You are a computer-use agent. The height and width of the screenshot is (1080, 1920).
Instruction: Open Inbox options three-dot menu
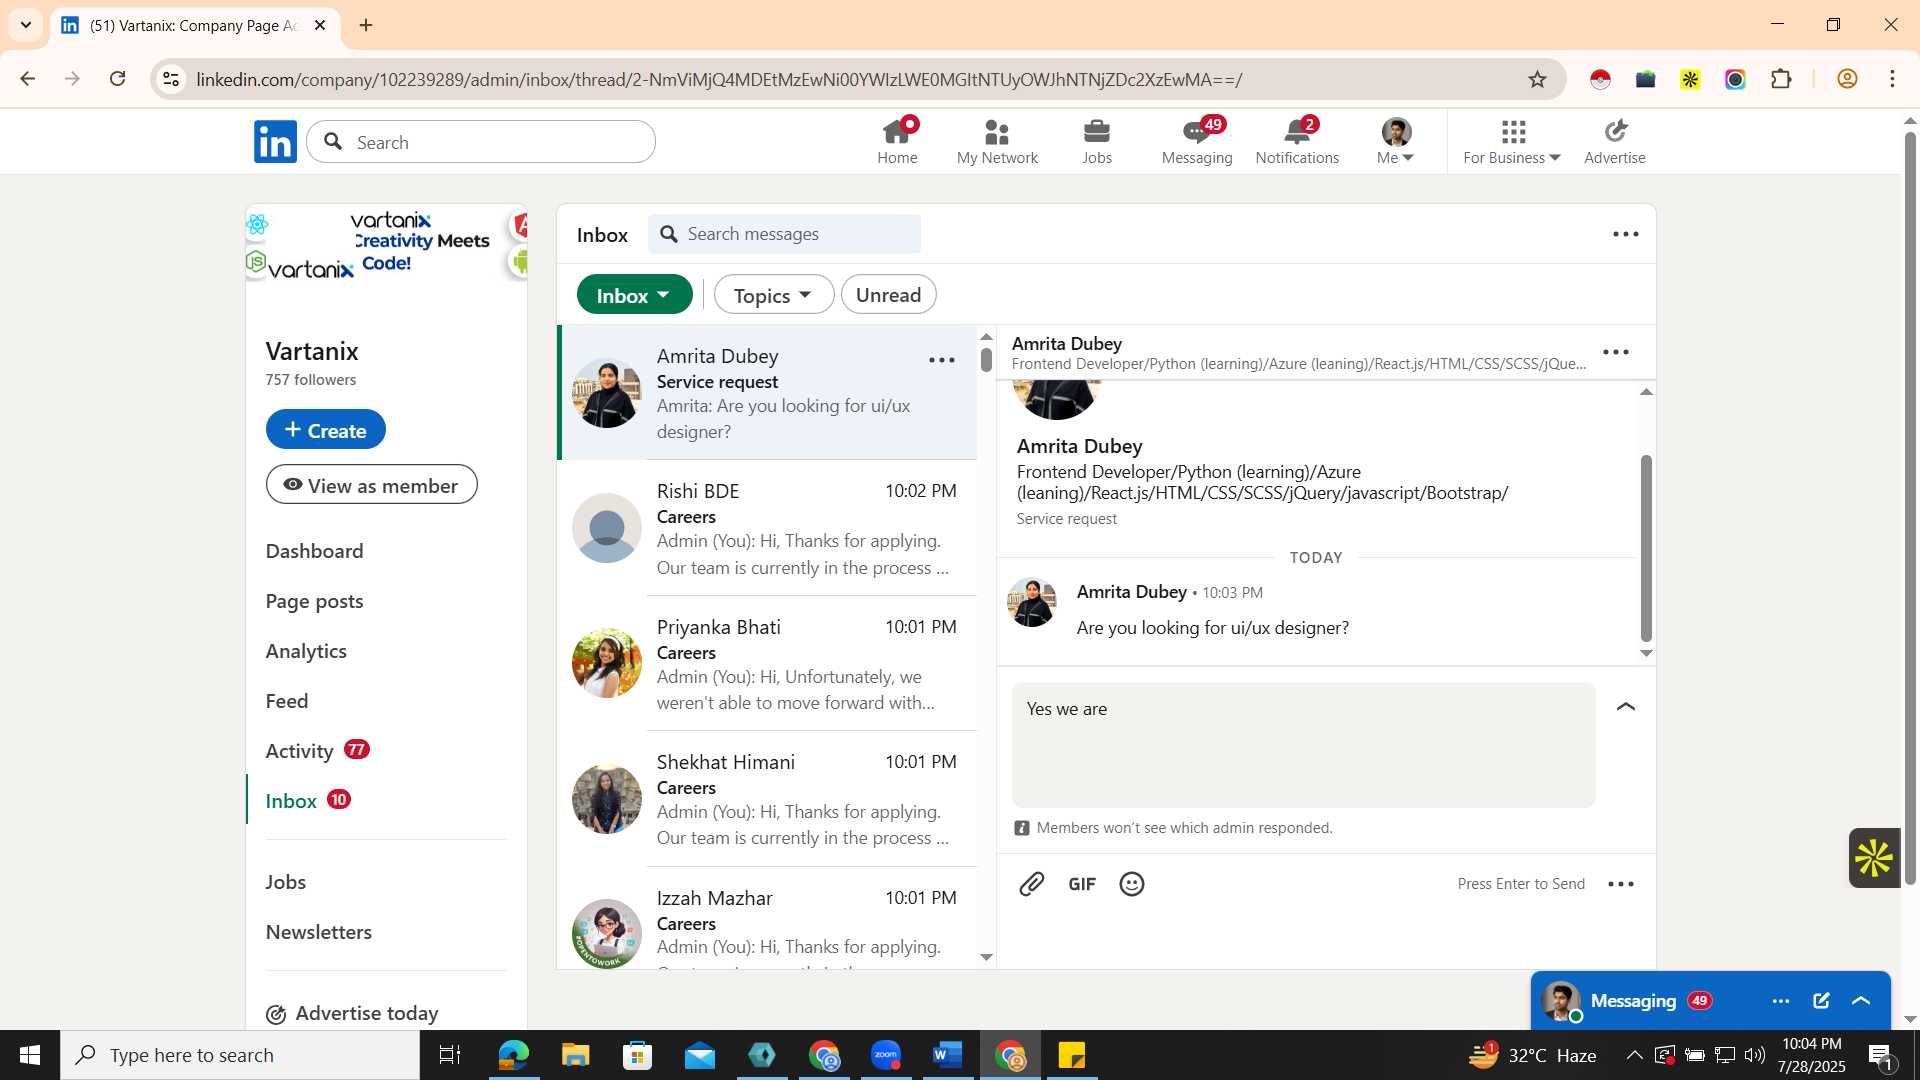(x=1626, y=234)
